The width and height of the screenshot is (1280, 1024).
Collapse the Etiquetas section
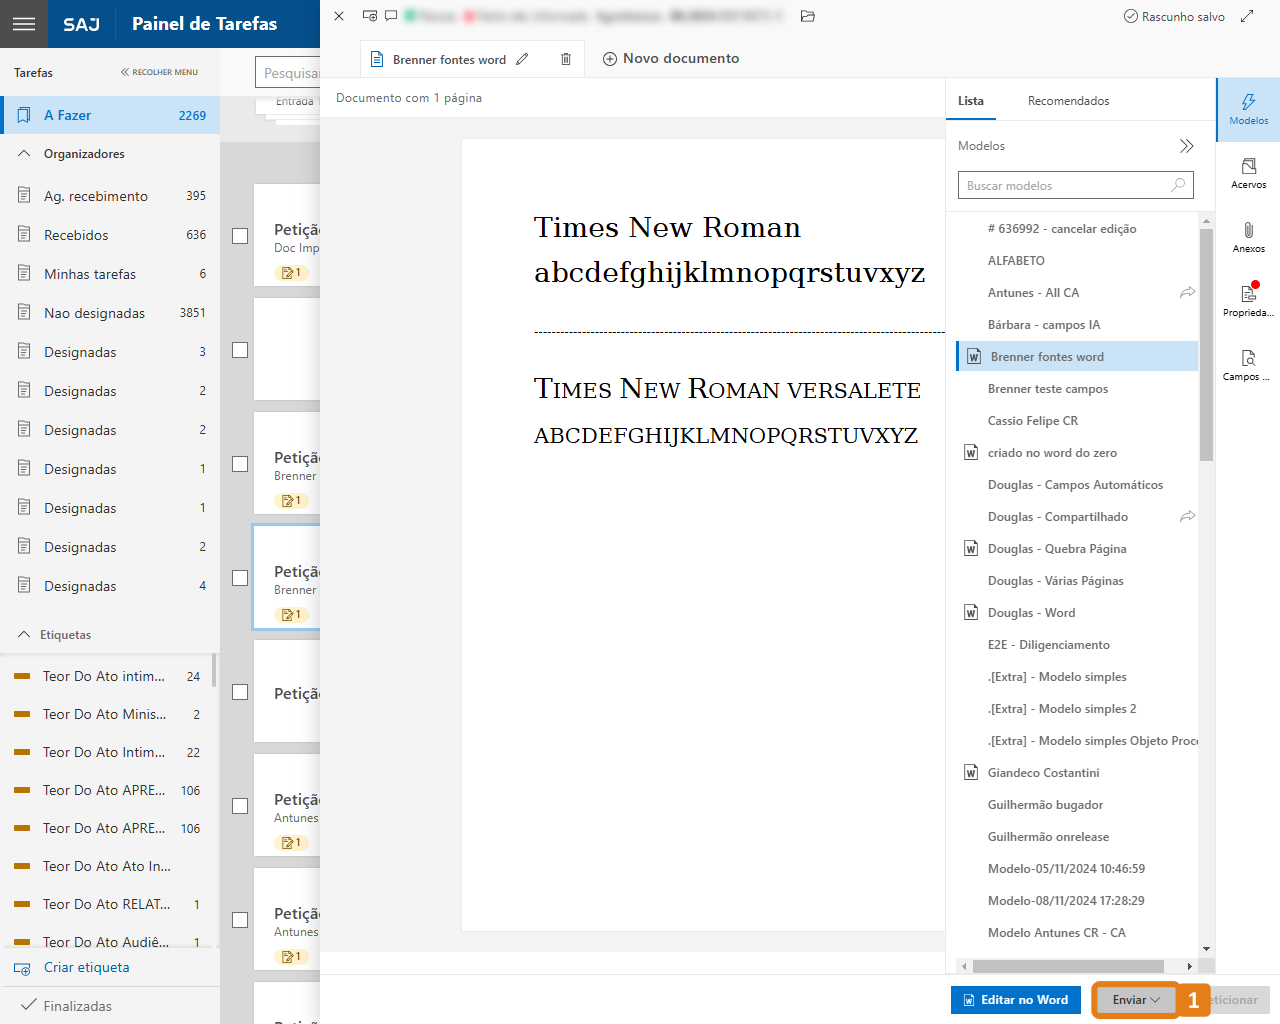24,635
